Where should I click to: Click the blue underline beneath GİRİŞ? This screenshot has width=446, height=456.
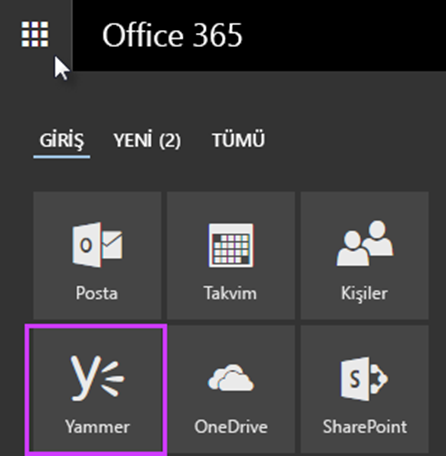[x=62, y=157]
